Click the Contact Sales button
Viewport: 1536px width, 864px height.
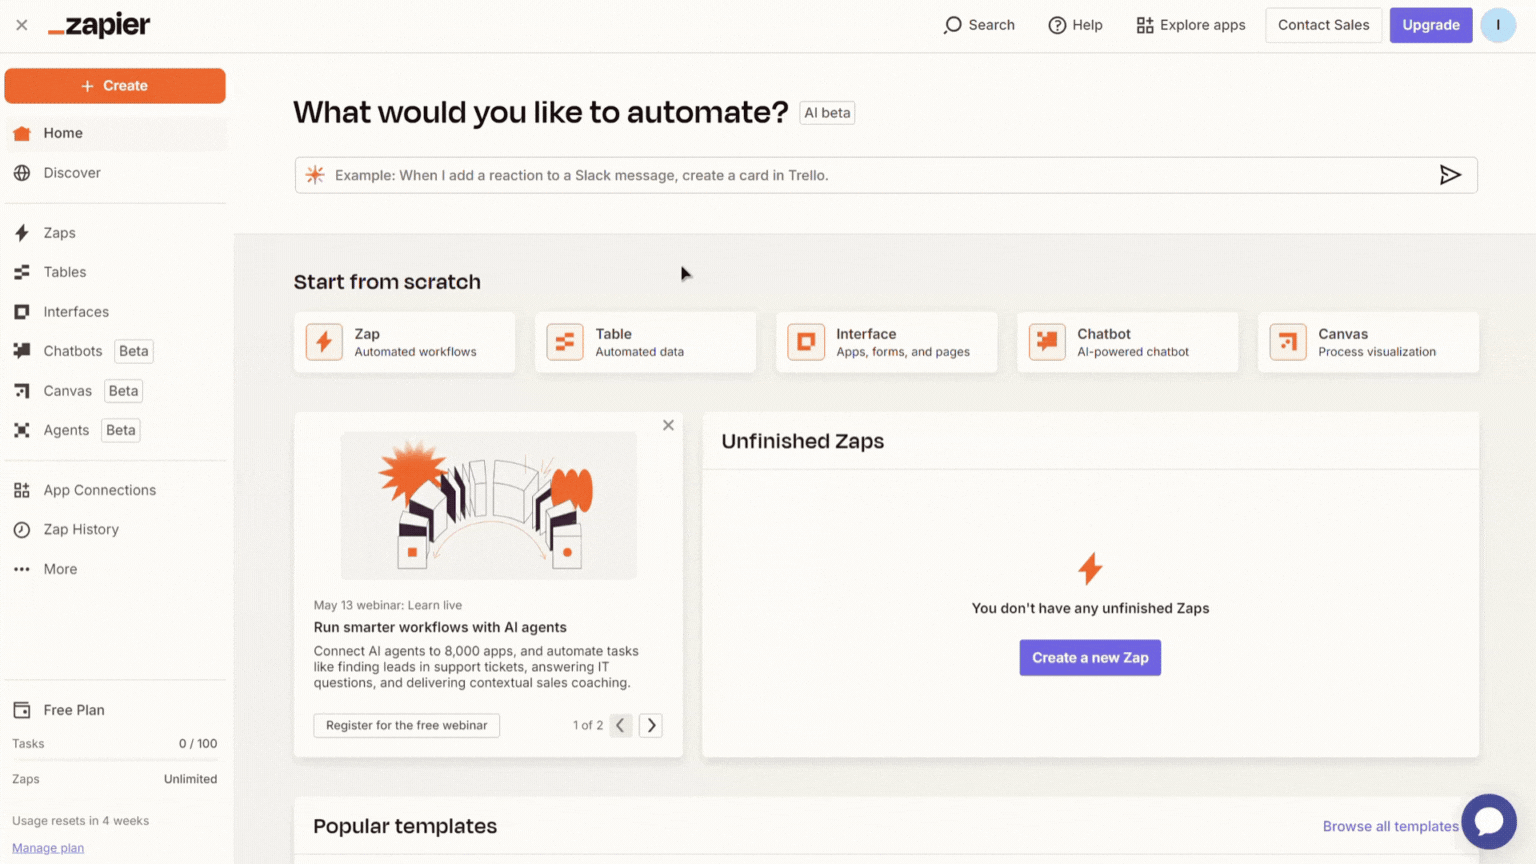click(x=1323, y=25)
